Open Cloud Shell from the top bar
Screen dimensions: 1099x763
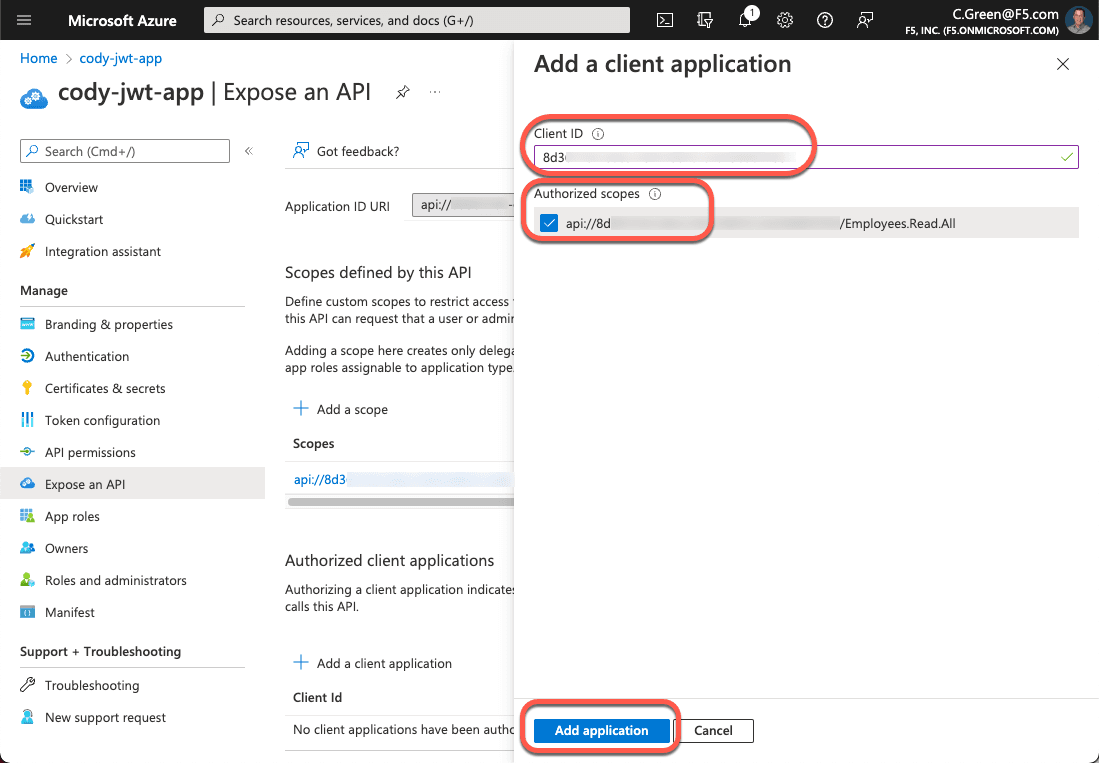click(665, 19)
